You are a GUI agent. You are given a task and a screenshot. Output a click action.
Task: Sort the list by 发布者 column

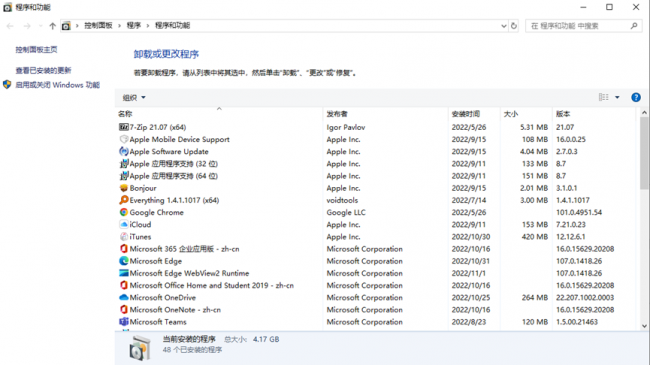[337, 114]
